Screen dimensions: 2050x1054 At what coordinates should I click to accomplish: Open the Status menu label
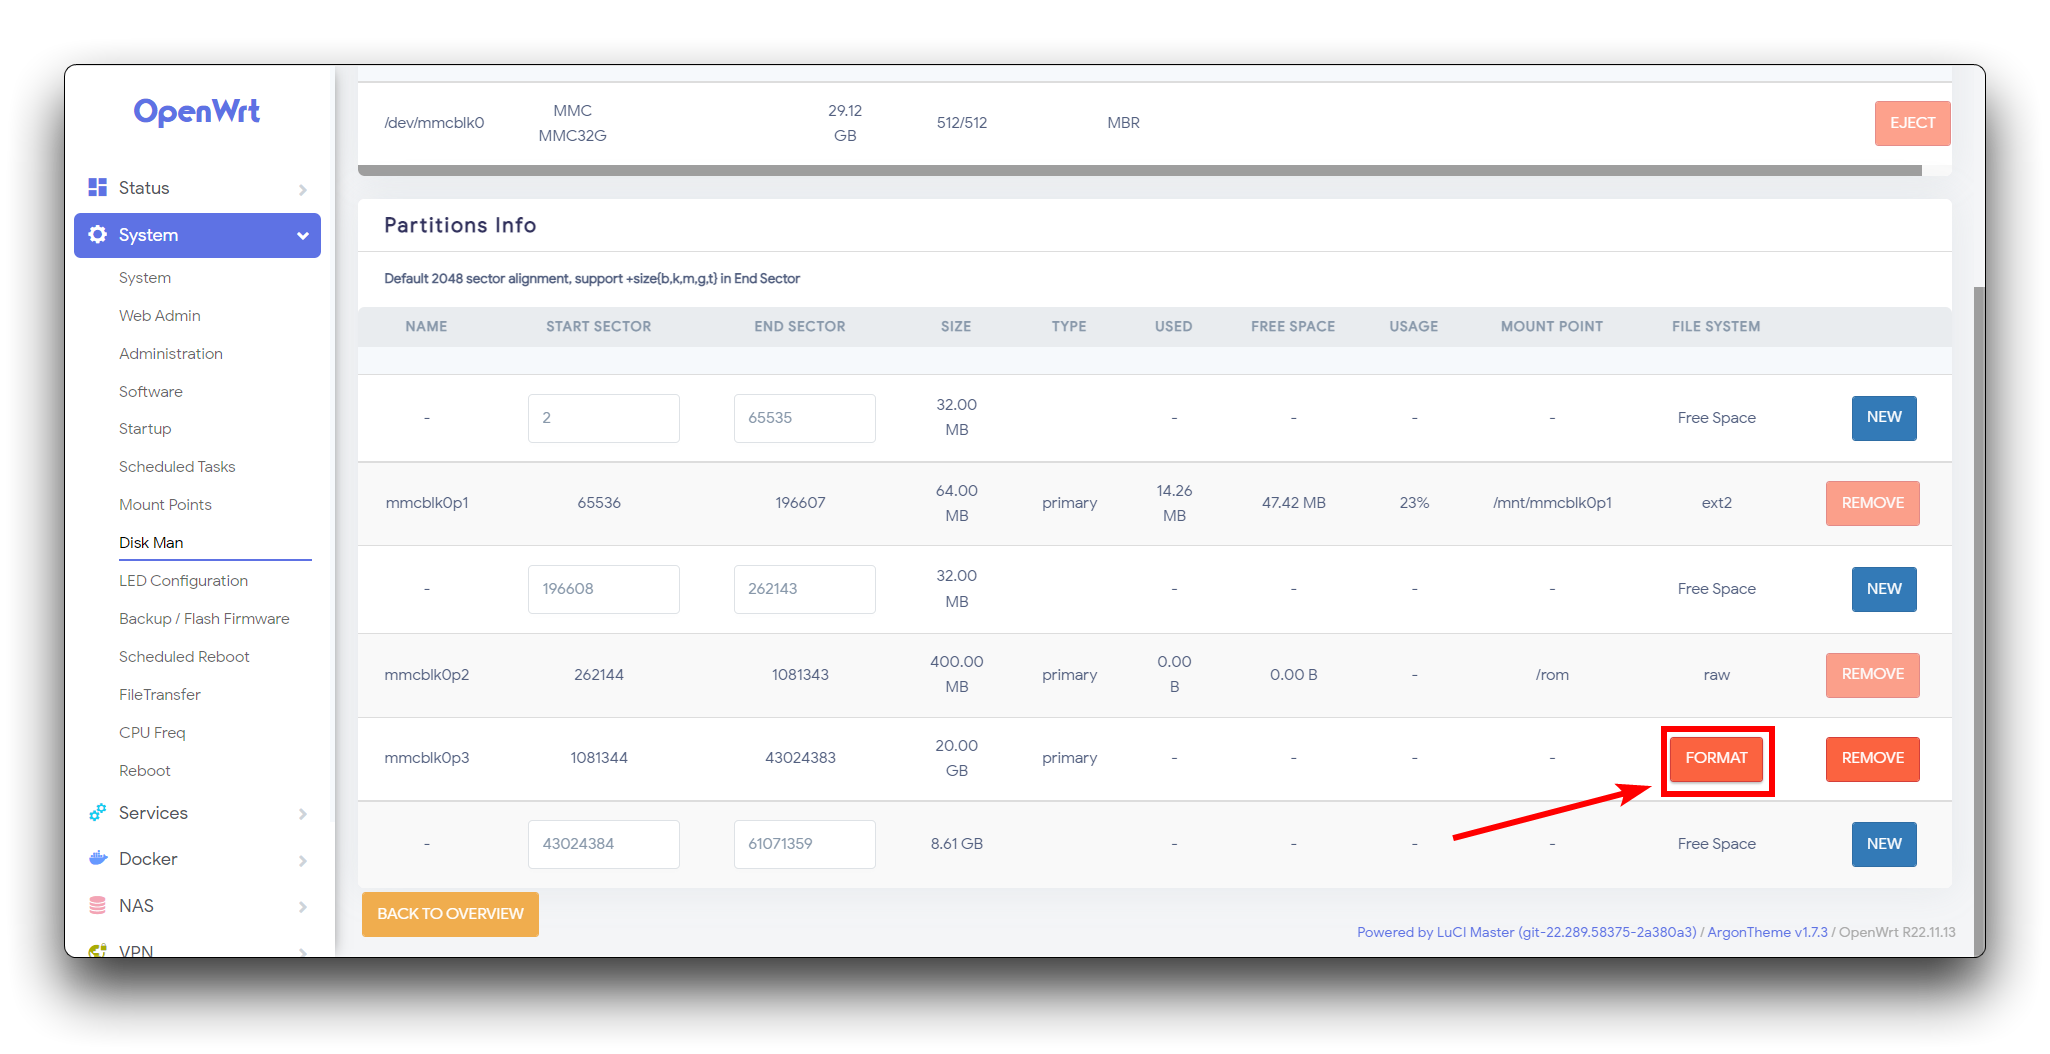(144, 188)
